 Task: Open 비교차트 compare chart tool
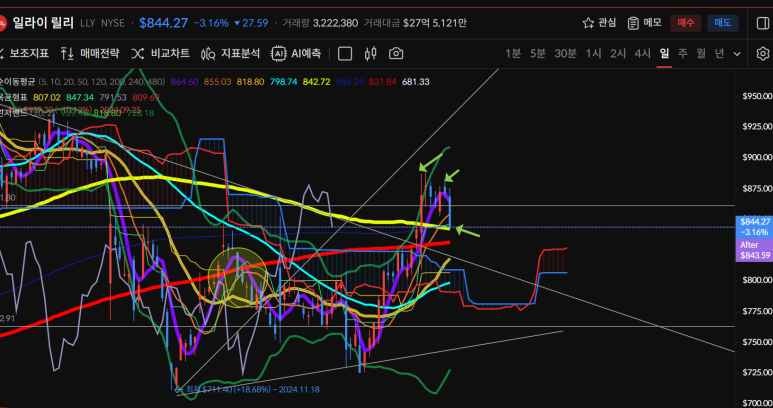161,53
